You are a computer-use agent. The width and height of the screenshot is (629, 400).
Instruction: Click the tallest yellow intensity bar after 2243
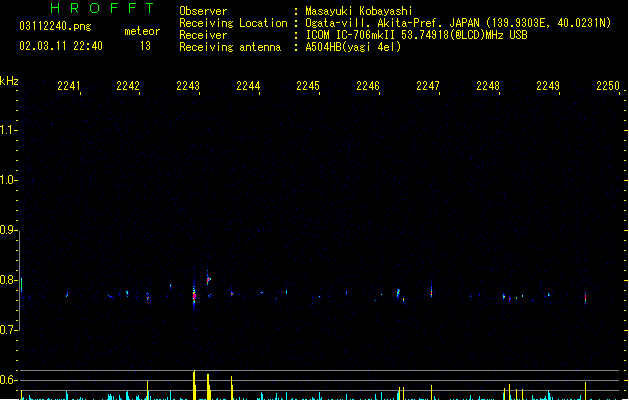click(x=194, y=385)
